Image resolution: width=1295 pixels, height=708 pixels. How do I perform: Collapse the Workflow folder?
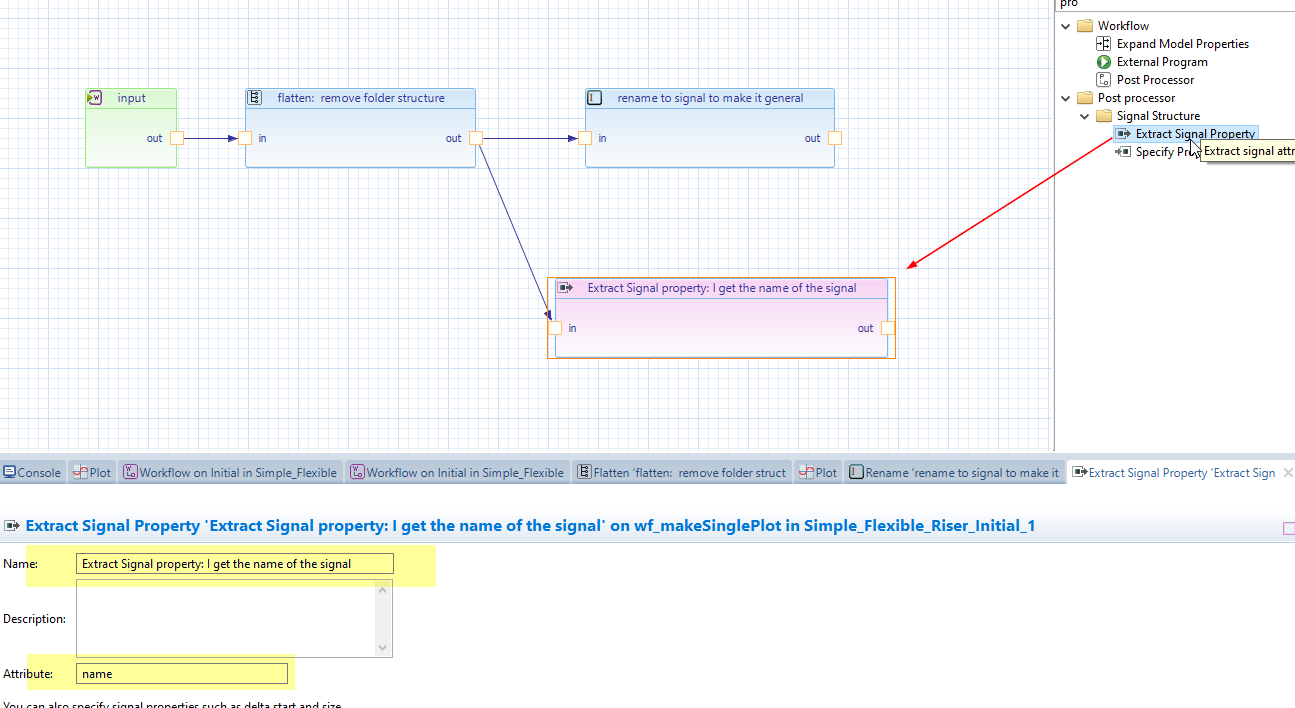point(1066,26)
